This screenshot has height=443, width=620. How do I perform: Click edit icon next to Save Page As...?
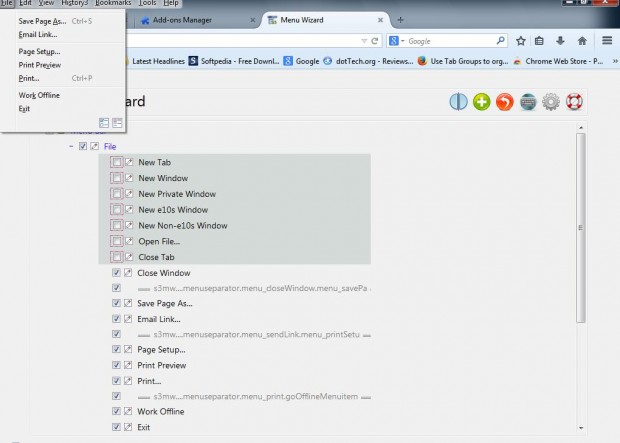(x=128, y=303)
